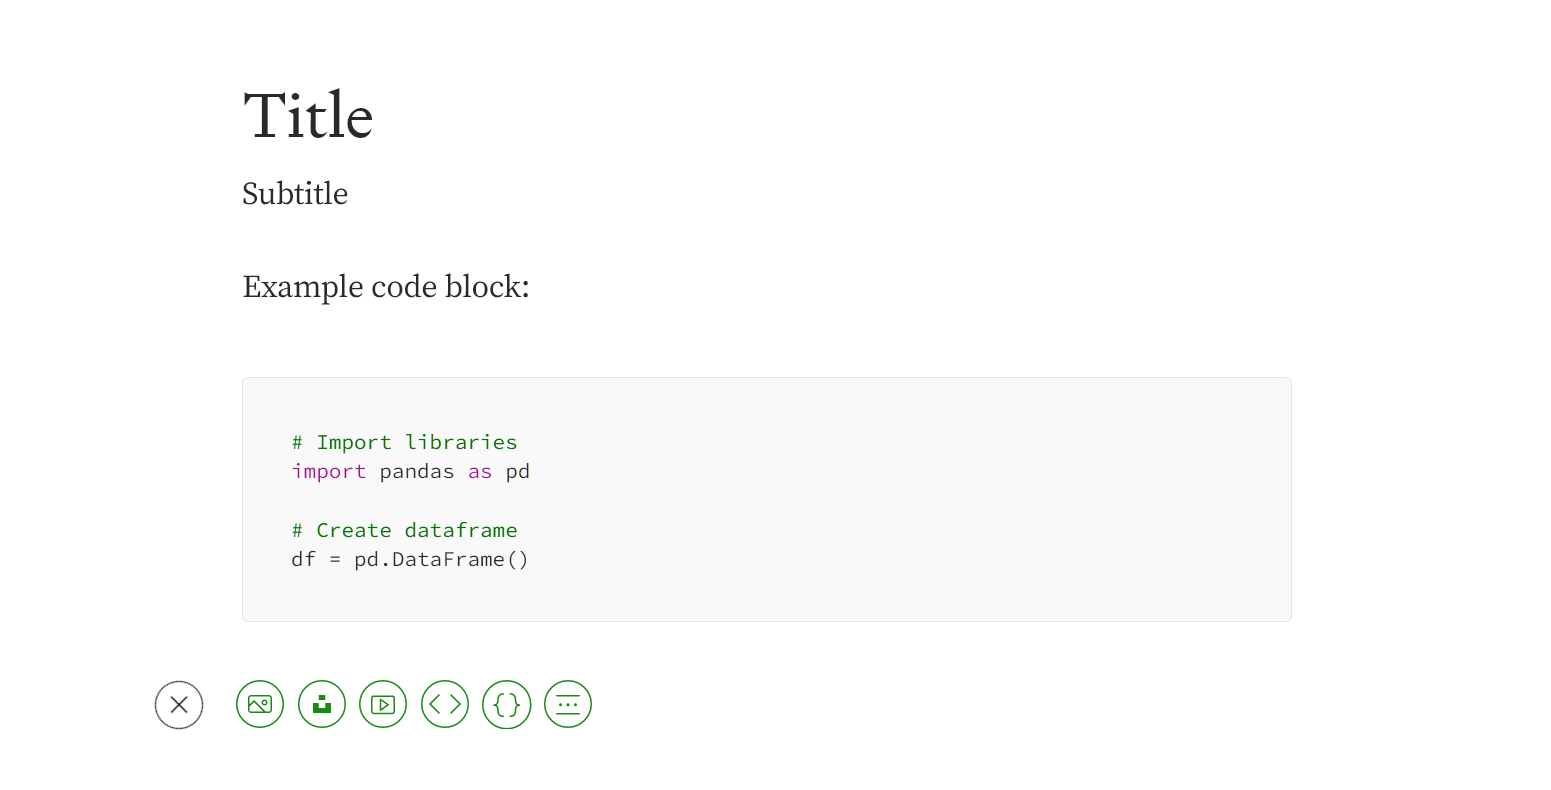Add a video to the story
1551x790 pixels.
383,705
